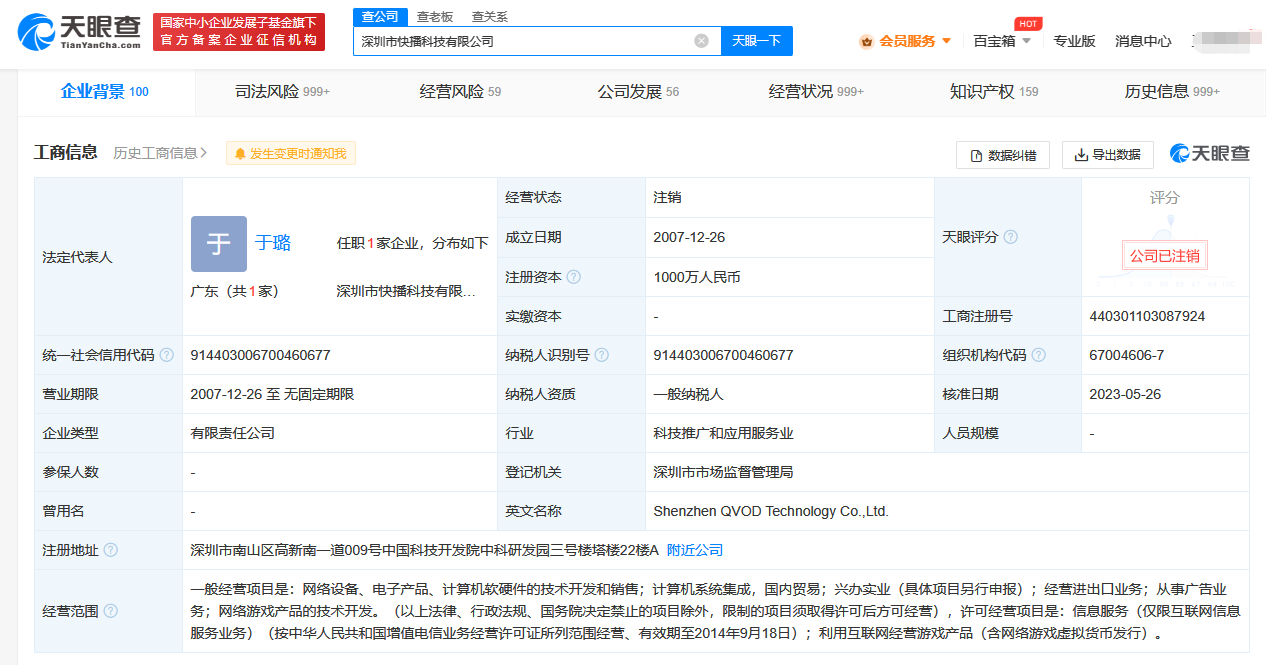Screen dimensions: 1266x665
Task: Click organization code 67004606-7
Action: (x=1126, y=355)
